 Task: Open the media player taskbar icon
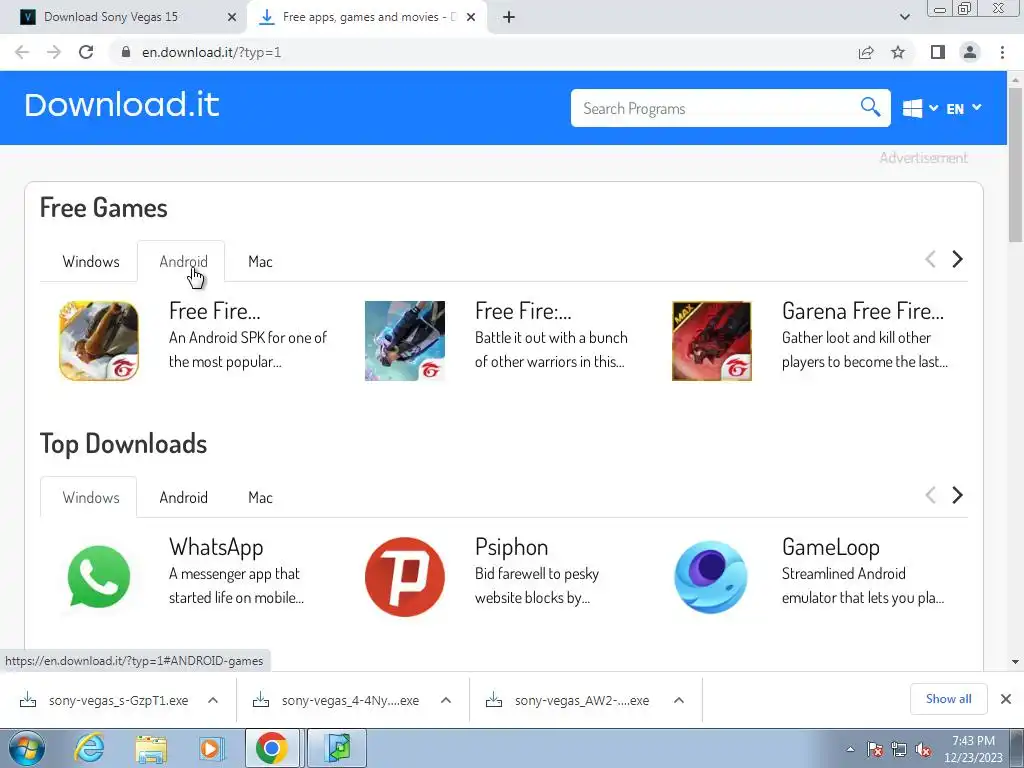pyautogui.click(x=211, y=748)
